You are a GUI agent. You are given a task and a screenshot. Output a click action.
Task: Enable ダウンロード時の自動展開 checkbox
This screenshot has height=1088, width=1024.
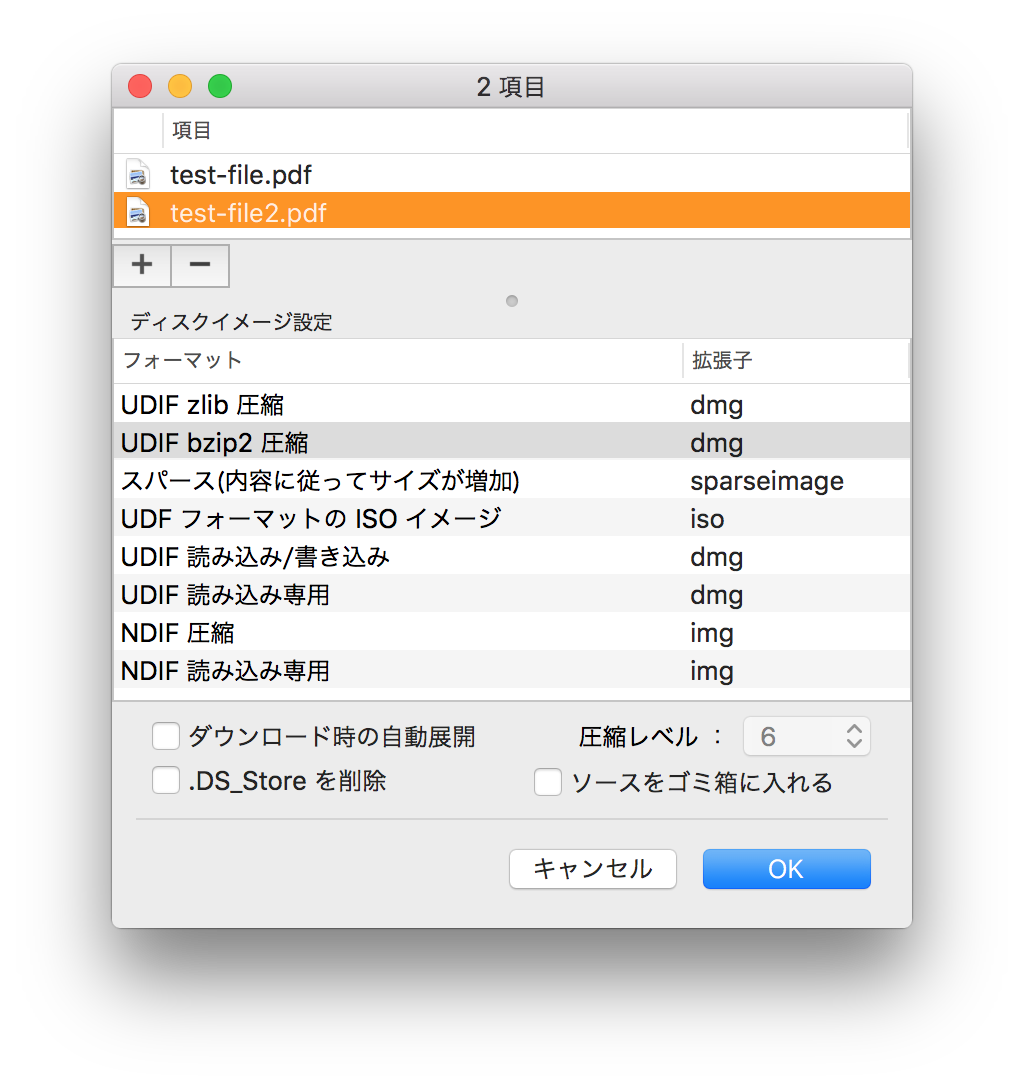click(166, 737)
